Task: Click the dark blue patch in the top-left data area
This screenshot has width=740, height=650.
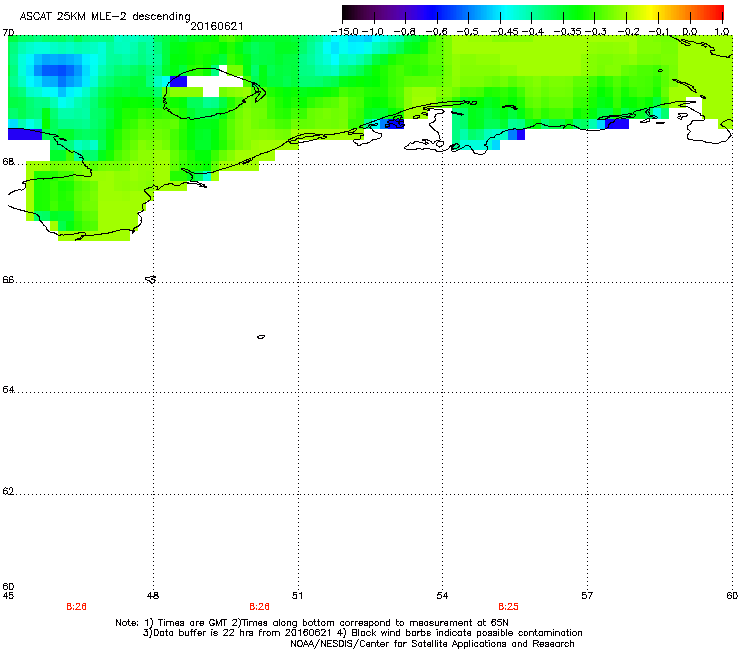Action: 58,70
